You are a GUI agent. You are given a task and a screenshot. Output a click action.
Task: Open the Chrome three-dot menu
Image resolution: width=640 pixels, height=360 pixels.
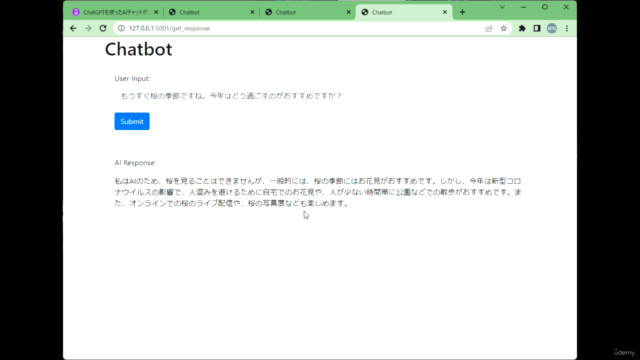[567, 28]
